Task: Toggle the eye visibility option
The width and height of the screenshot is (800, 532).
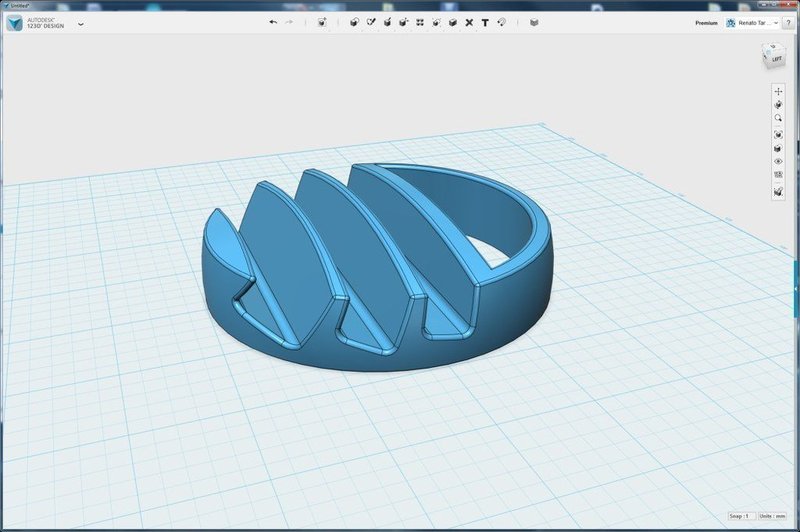Action: (x=778, y=161)
